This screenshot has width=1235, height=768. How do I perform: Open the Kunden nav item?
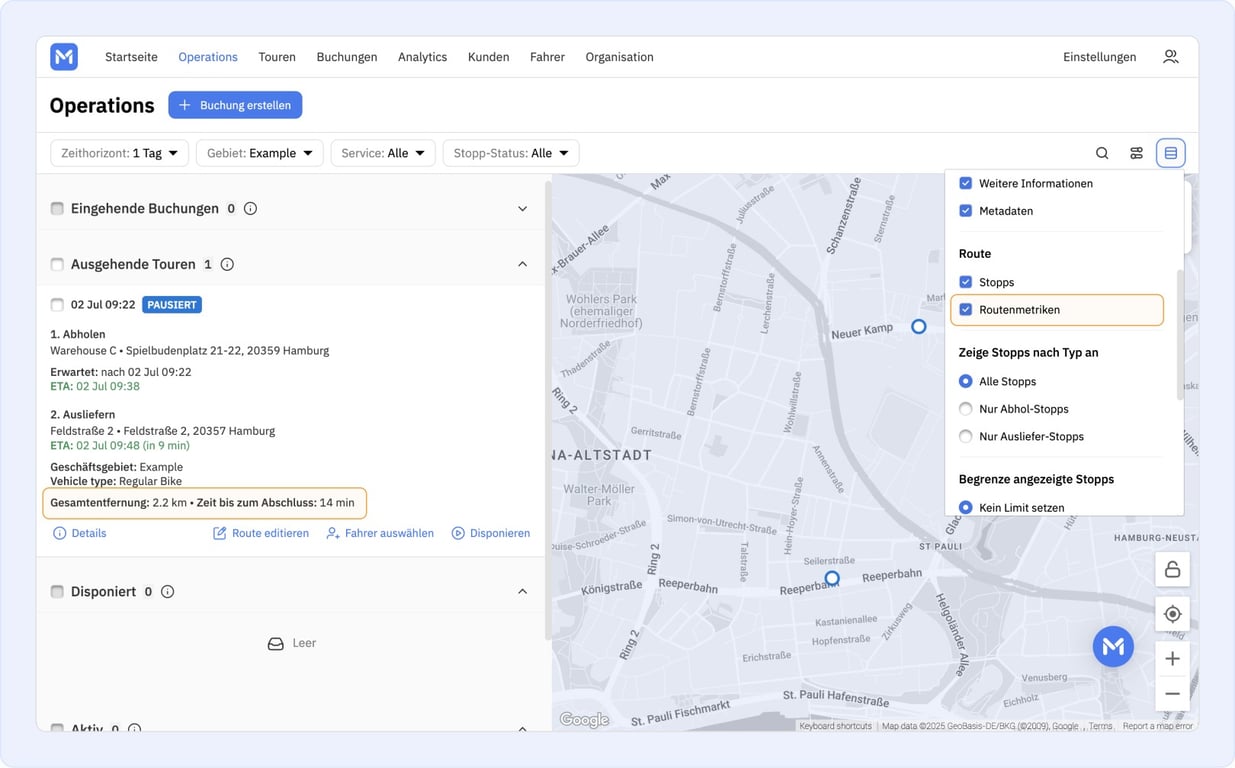coord(488,57)
